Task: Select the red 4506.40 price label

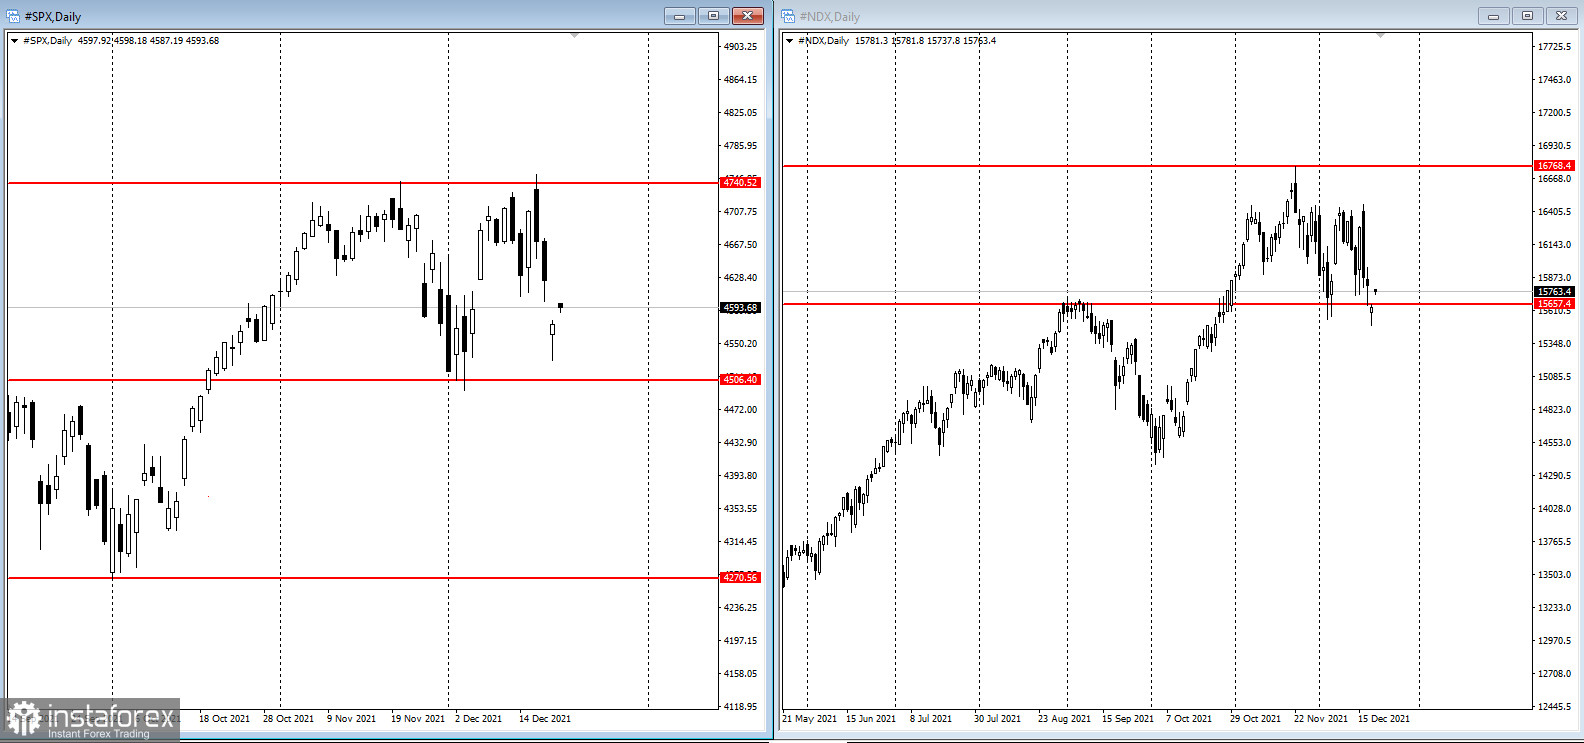Action: pos(740,380)
